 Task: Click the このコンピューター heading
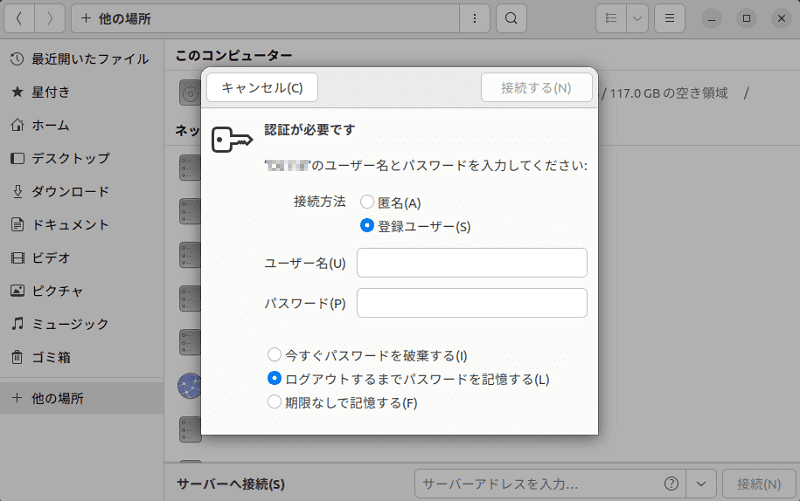(234, 55)
